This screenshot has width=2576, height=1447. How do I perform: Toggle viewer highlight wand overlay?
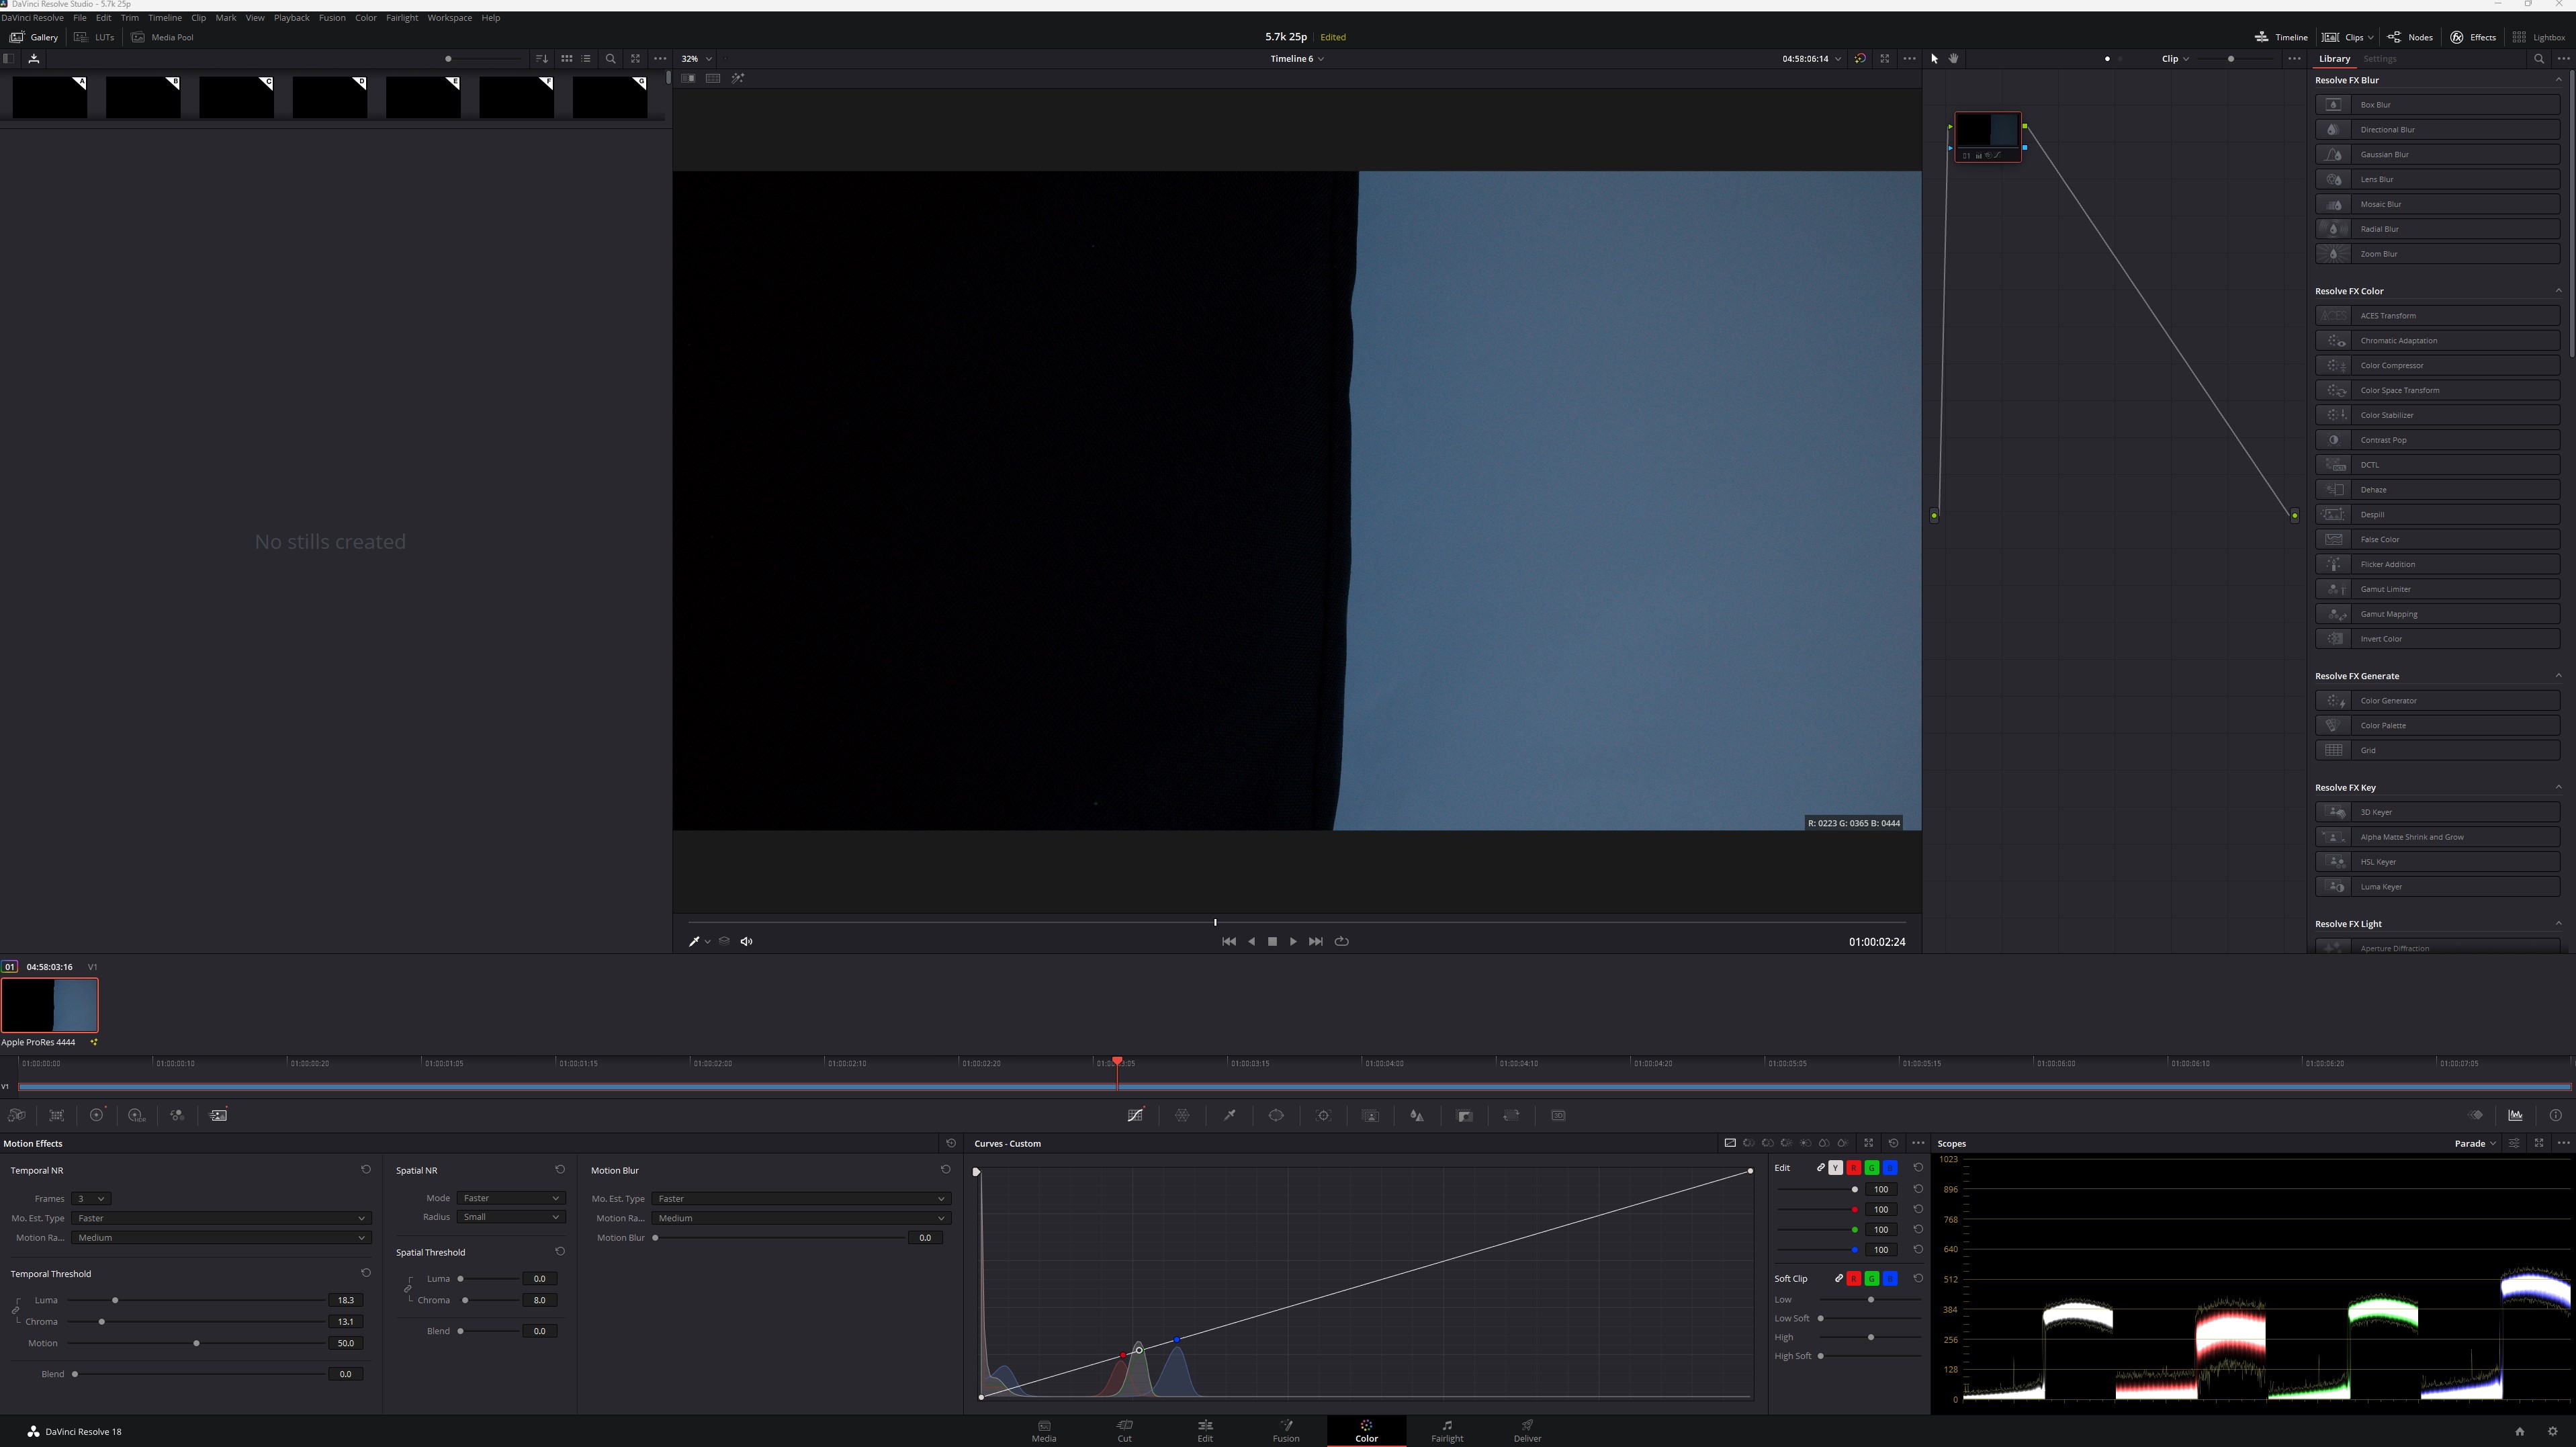coord(737,78)
